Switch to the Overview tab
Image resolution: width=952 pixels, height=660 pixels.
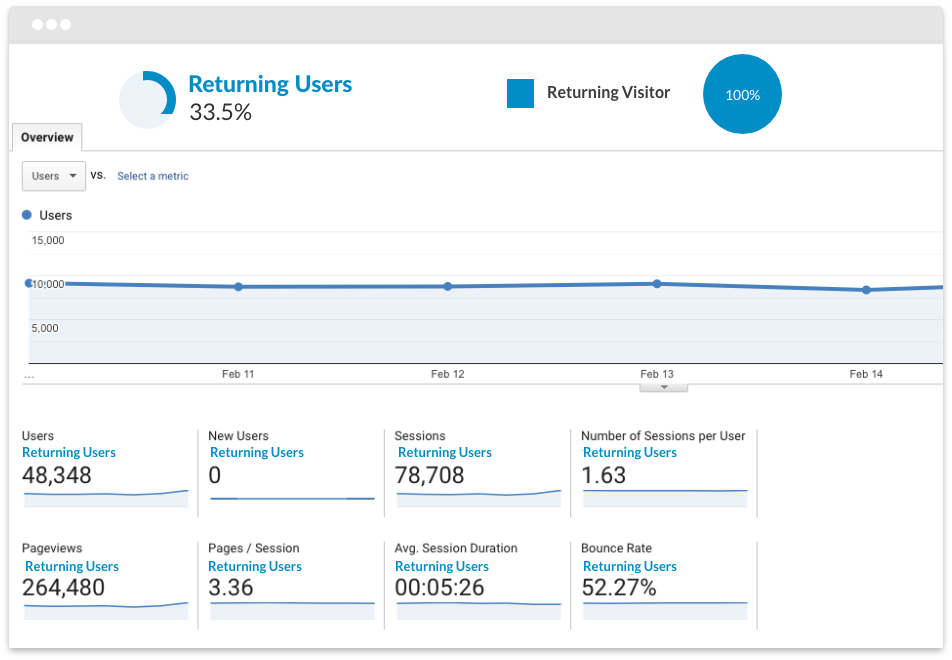(46, 137)
